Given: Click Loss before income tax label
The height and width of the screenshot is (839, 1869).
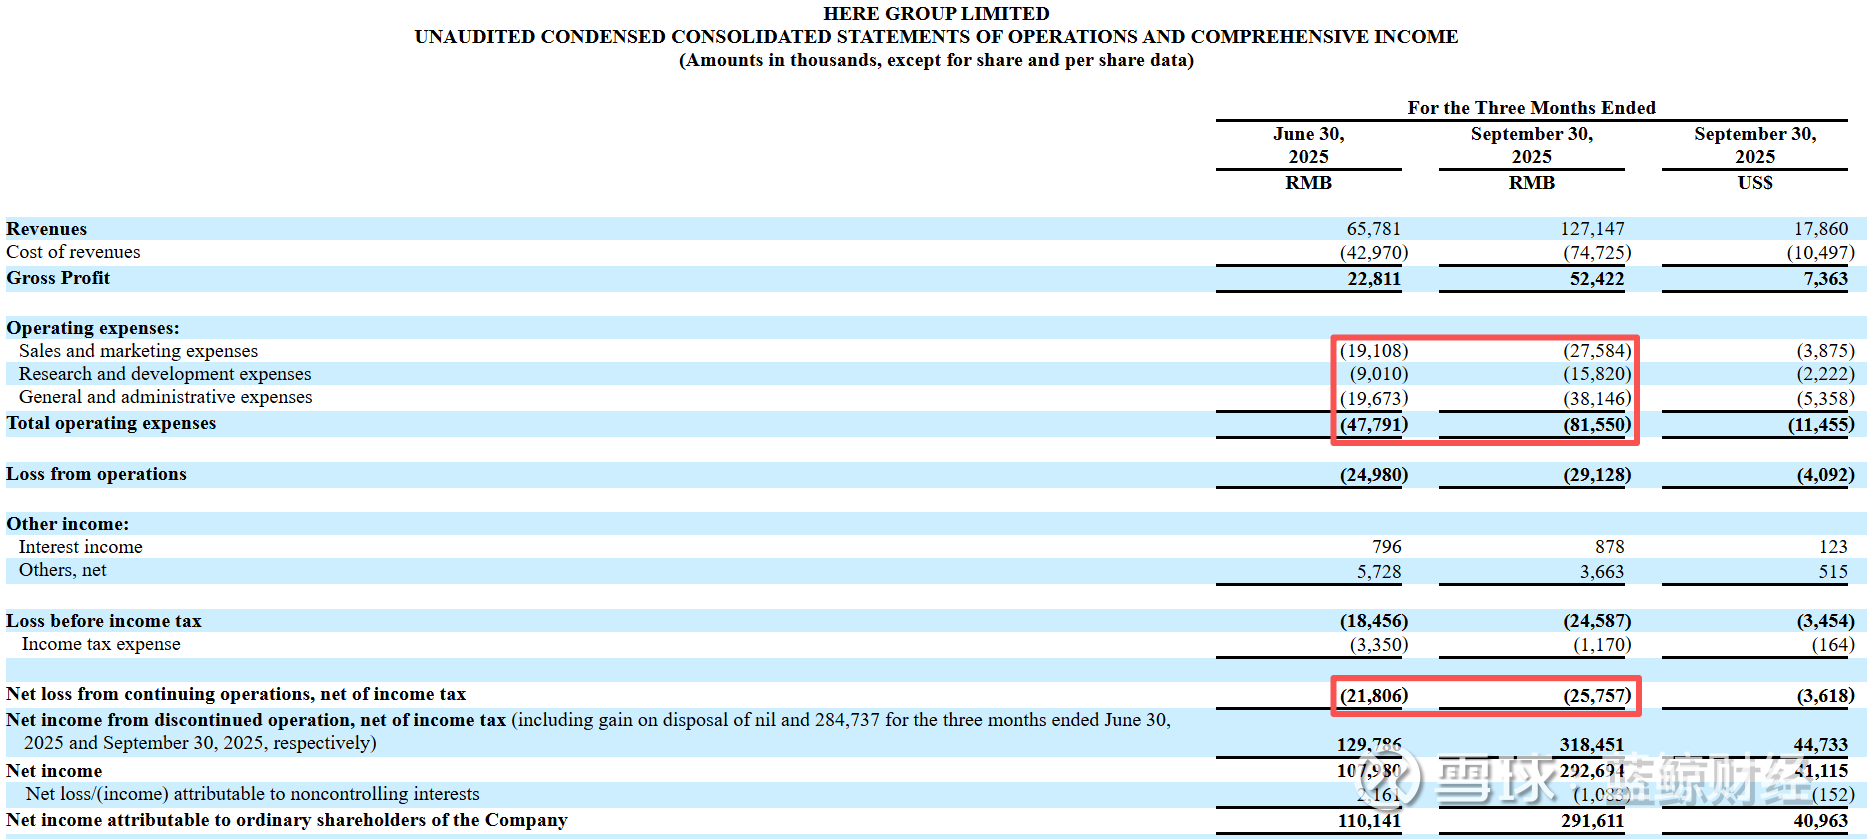Looking at the screenshot, I should coord(104,621).
